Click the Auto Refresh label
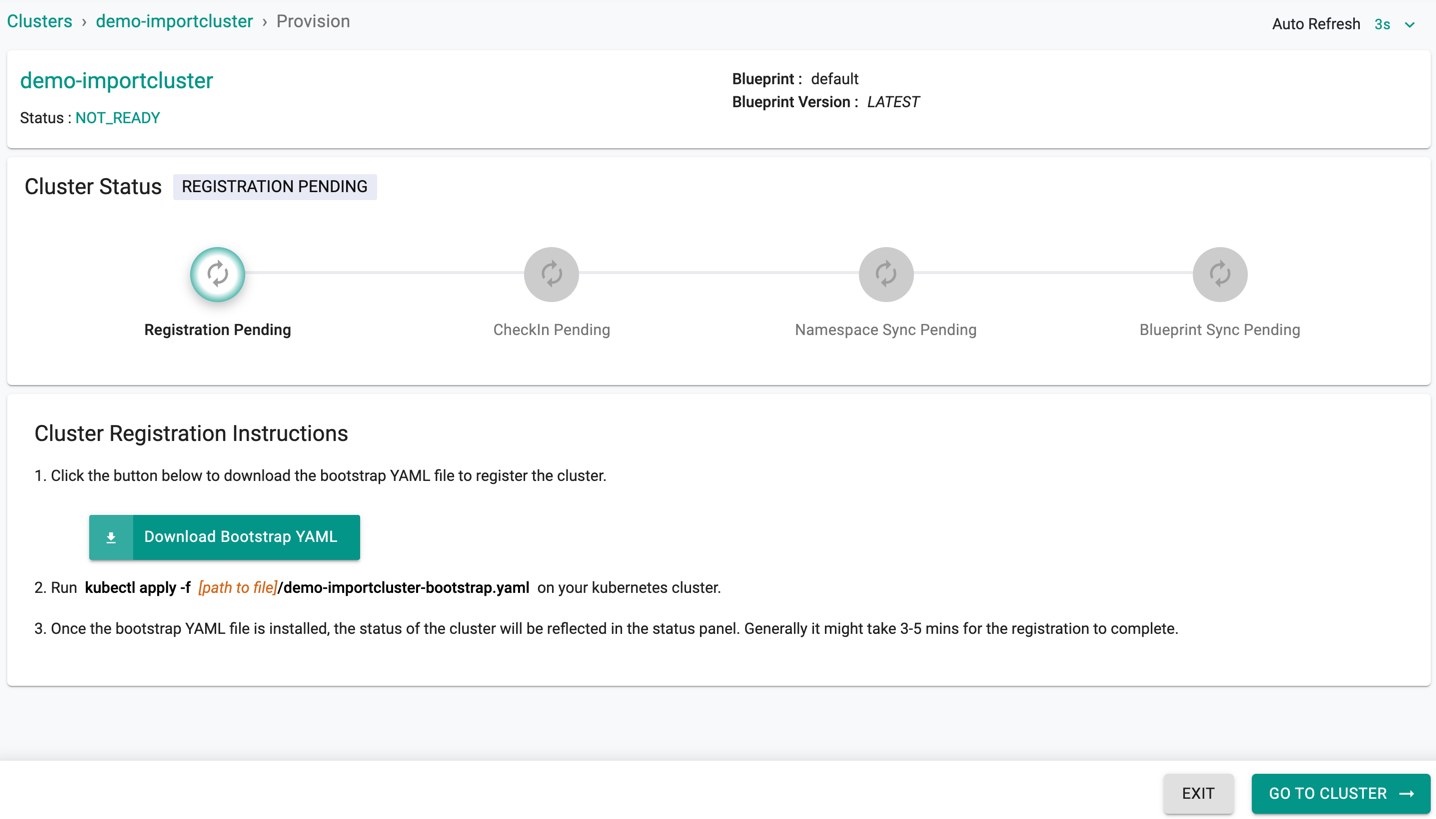 click(1316, 24)
